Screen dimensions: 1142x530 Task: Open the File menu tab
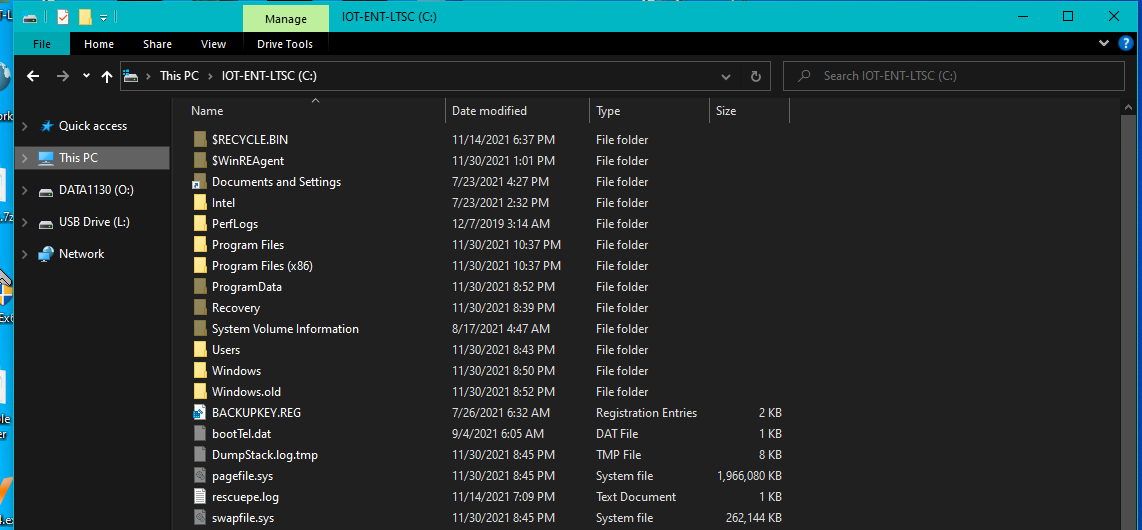[42, 44]
